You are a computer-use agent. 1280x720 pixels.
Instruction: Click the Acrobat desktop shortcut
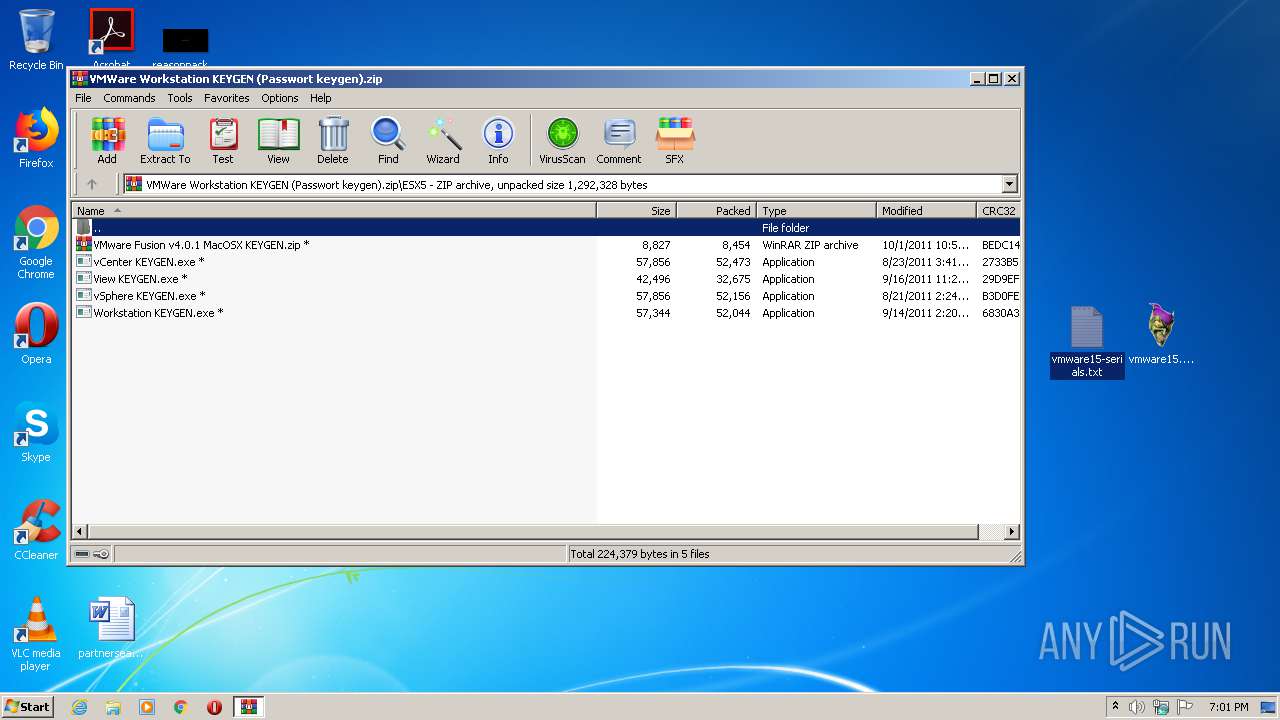click(x=111, y=38)
